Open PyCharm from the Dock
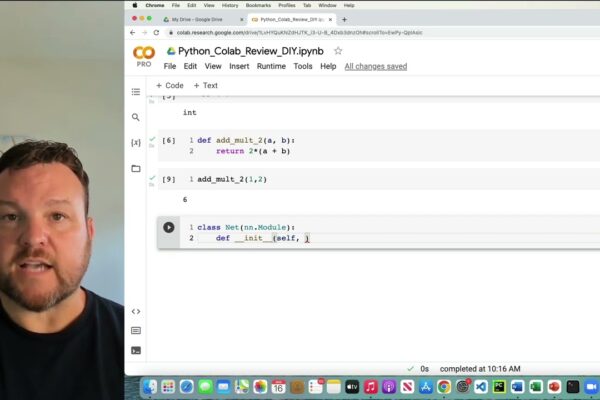600x400 pixels. 499,387
